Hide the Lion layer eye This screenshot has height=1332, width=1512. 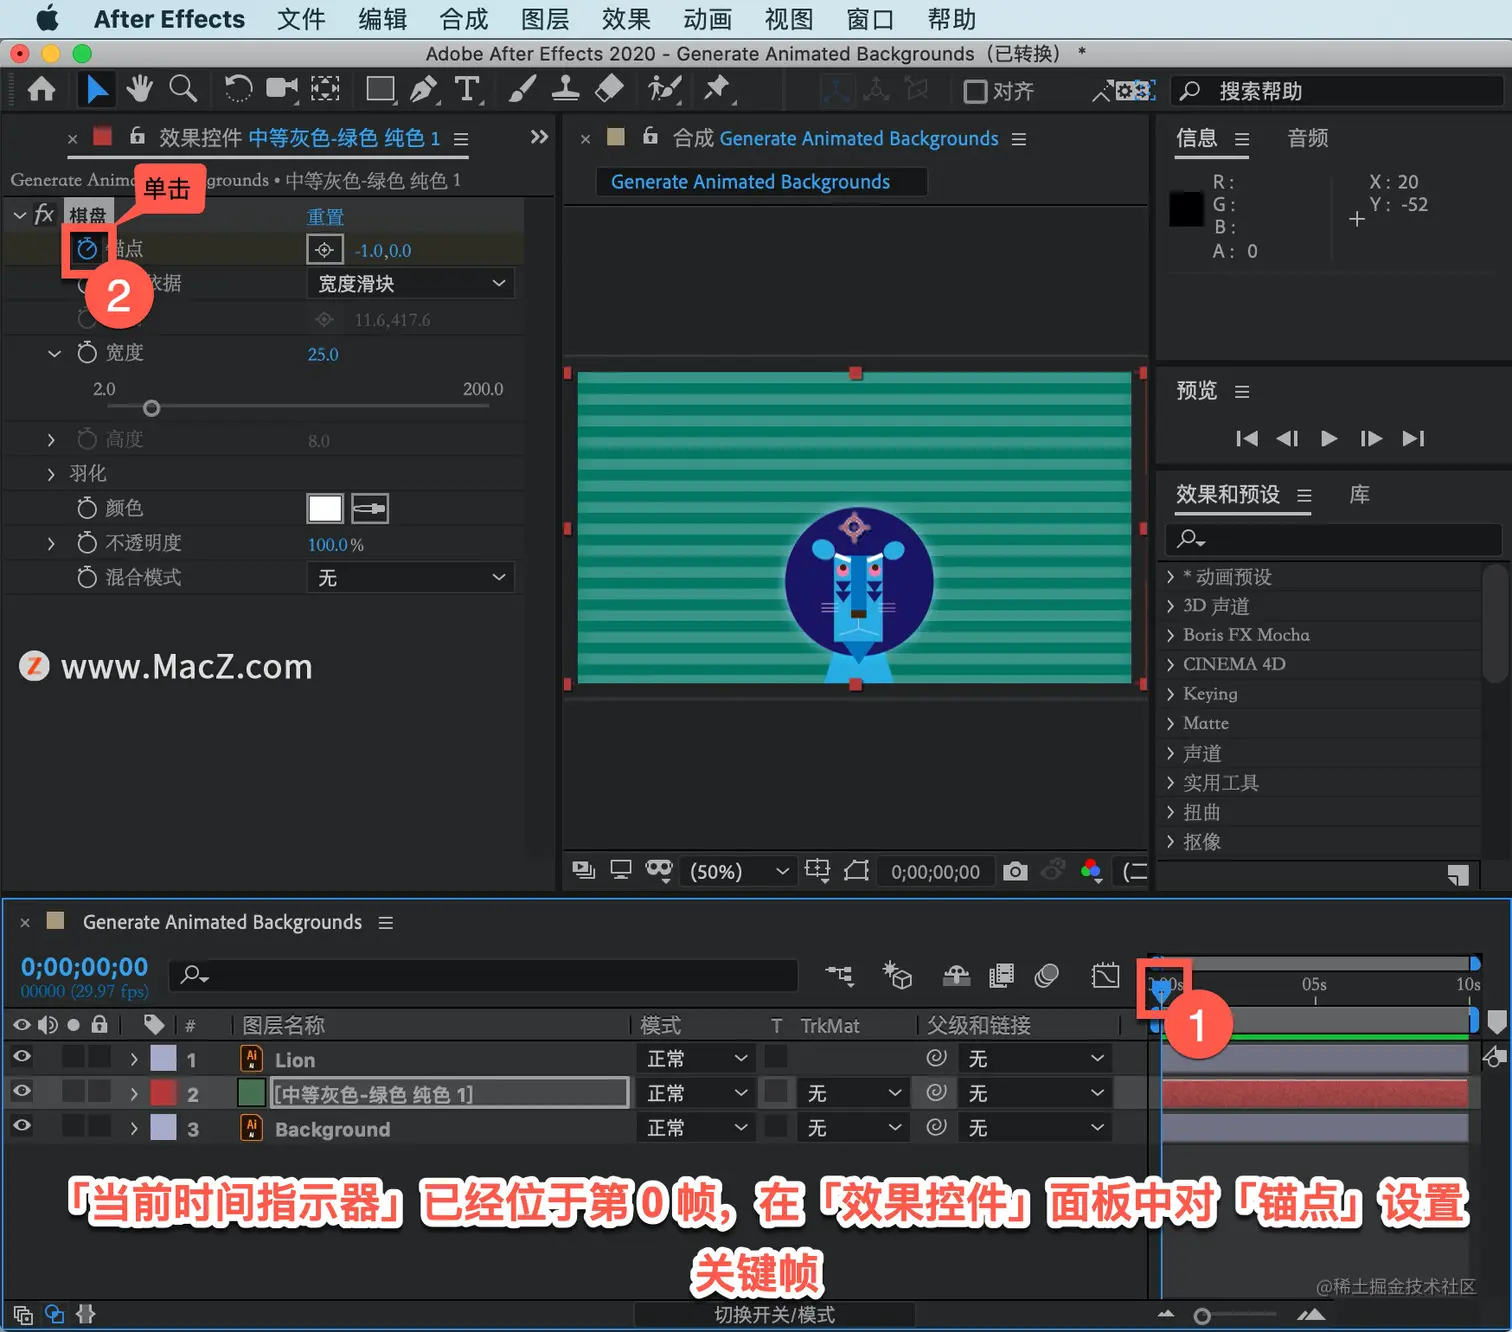point(21,1058)
